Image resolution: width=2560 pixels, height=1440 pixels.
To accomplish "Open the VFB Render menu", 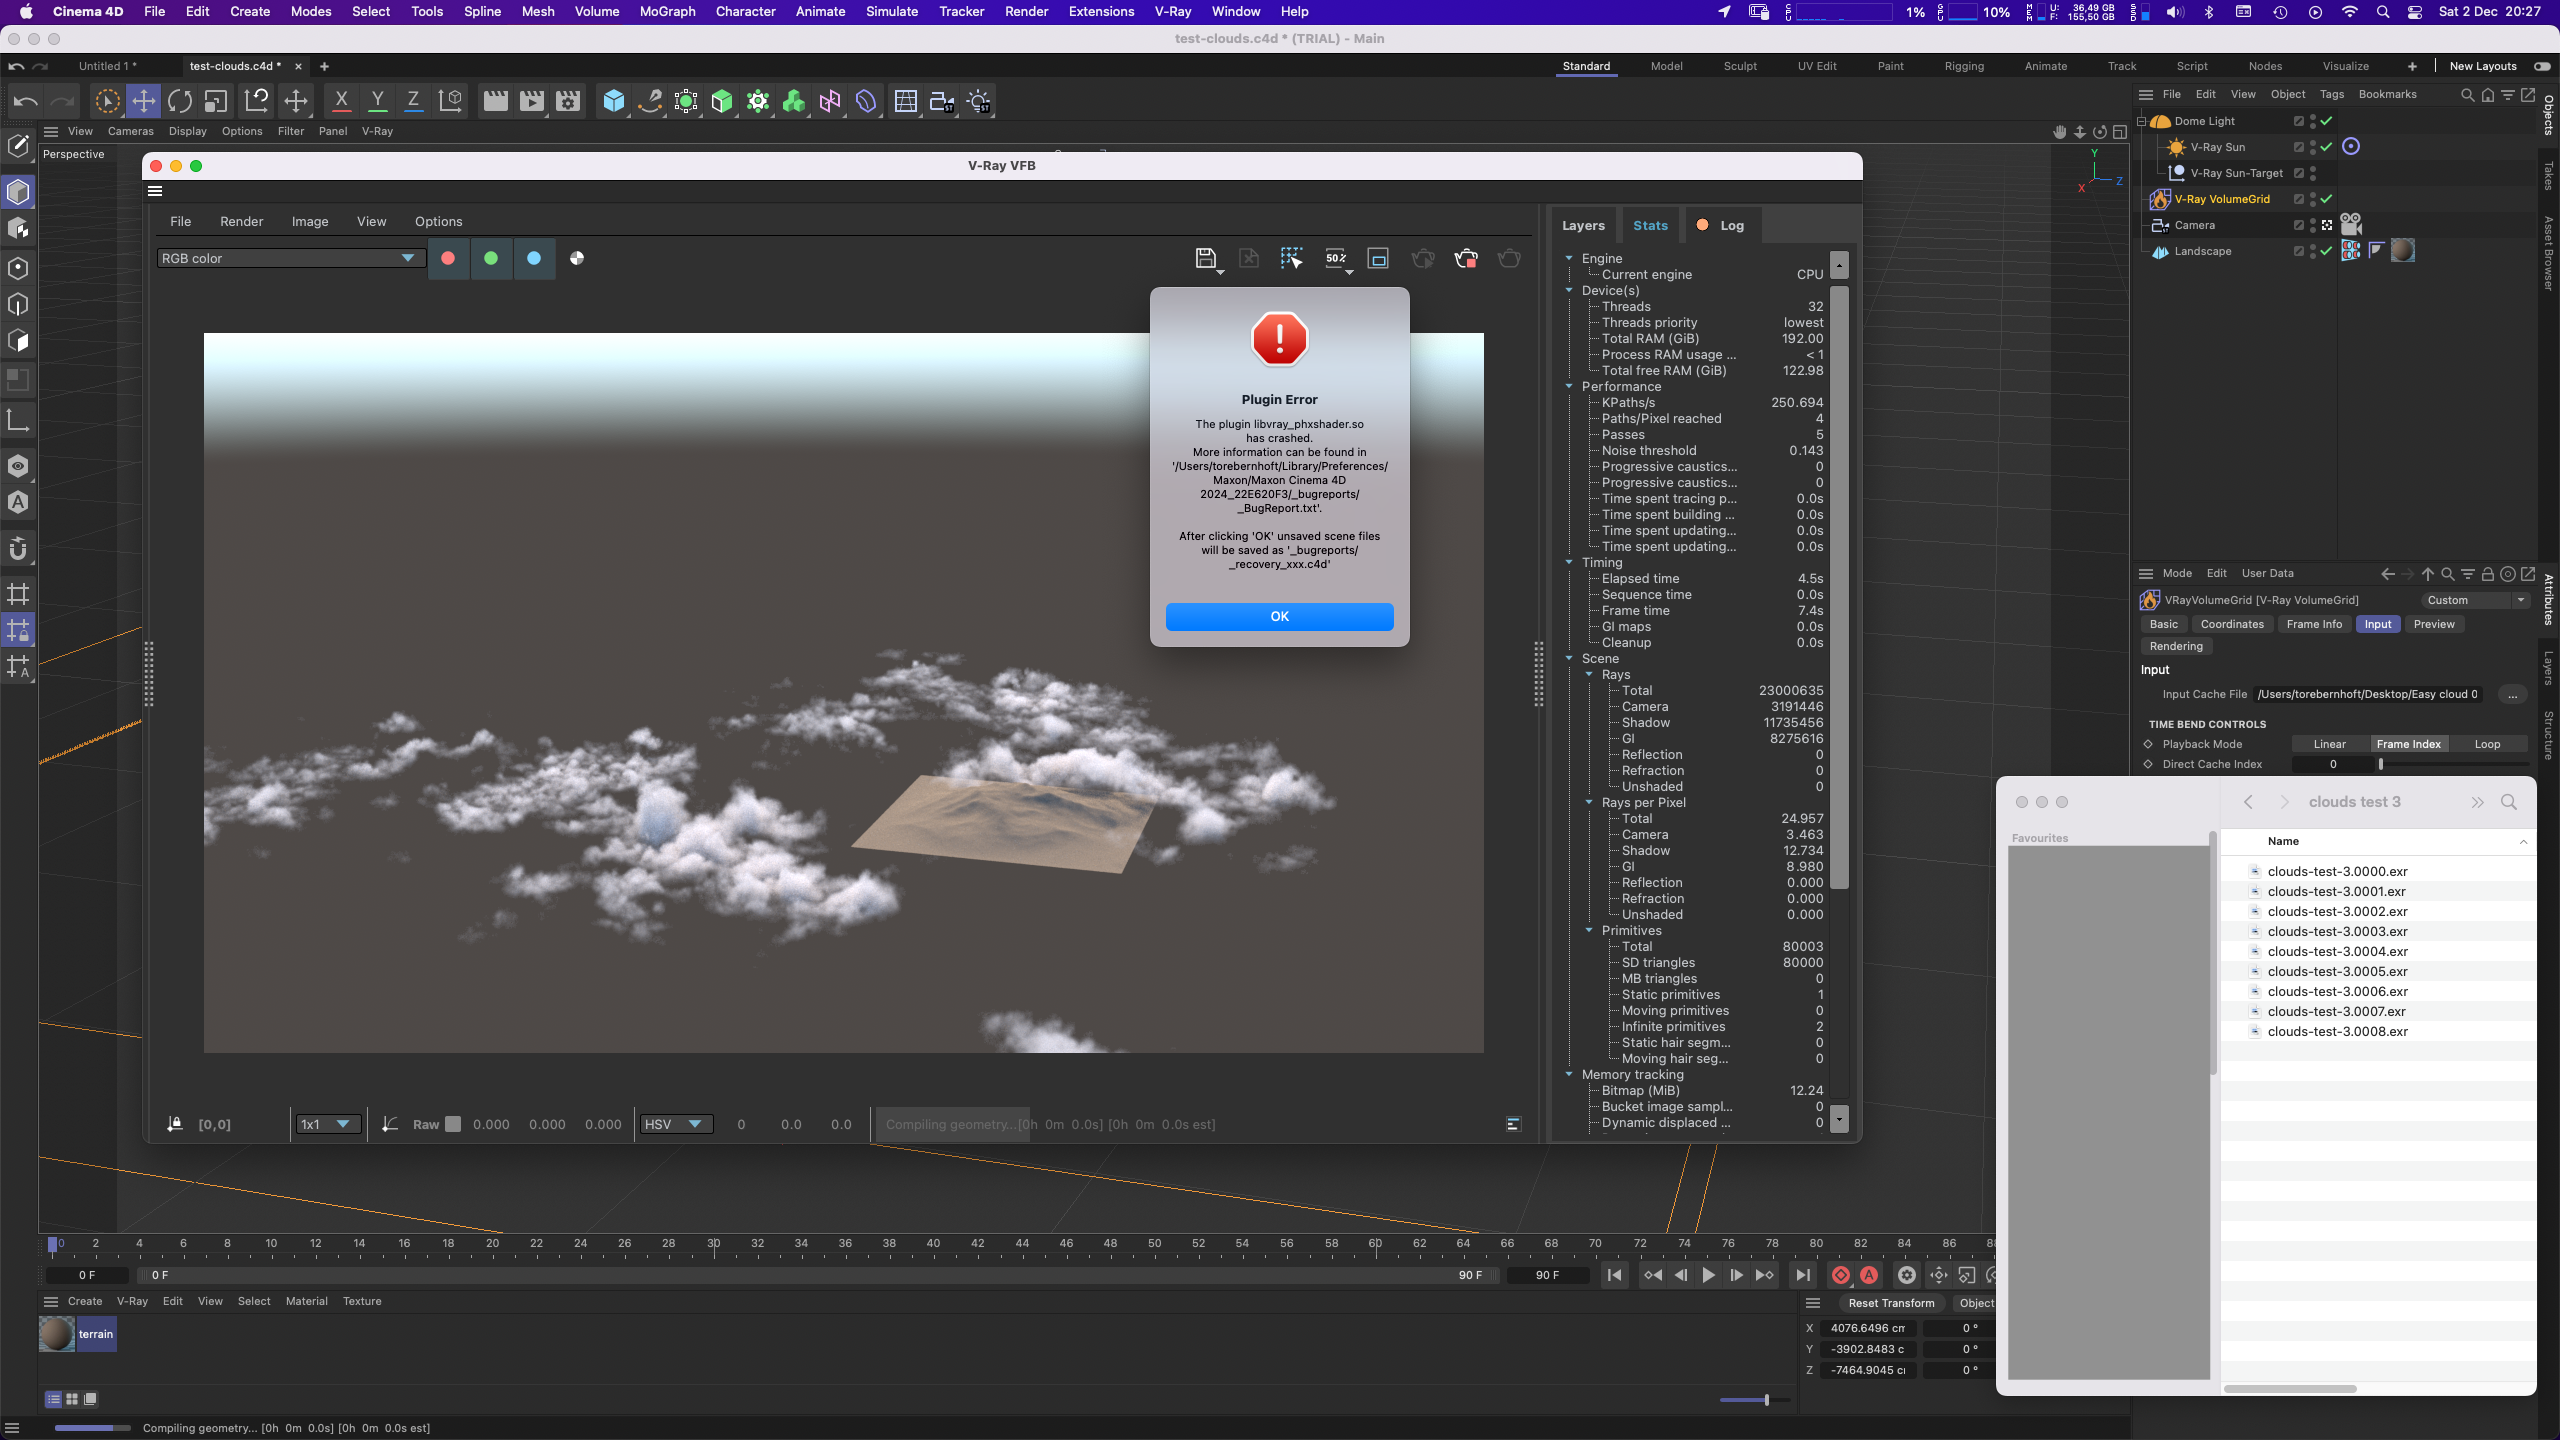I will tap(242, 221).
